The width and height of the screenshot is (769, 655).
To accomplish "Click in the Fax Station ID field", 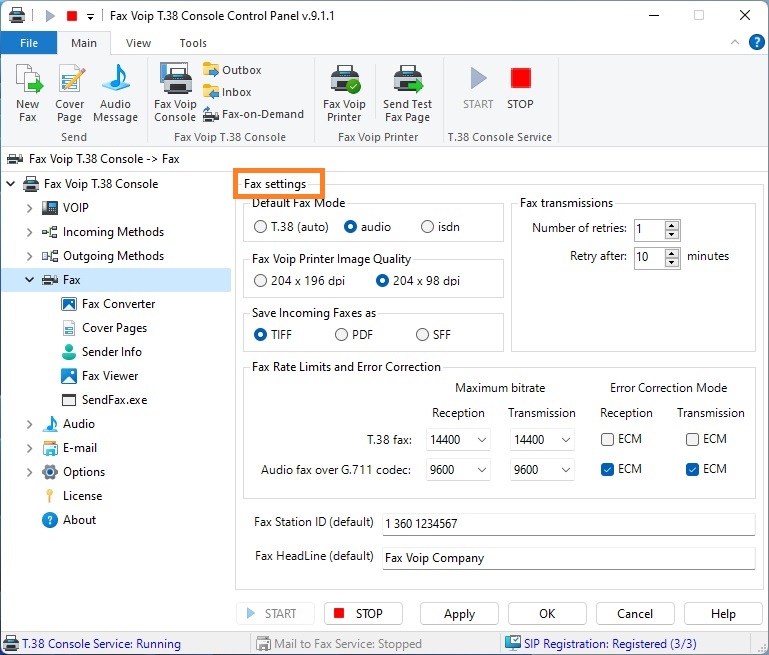I will [568, 524].
